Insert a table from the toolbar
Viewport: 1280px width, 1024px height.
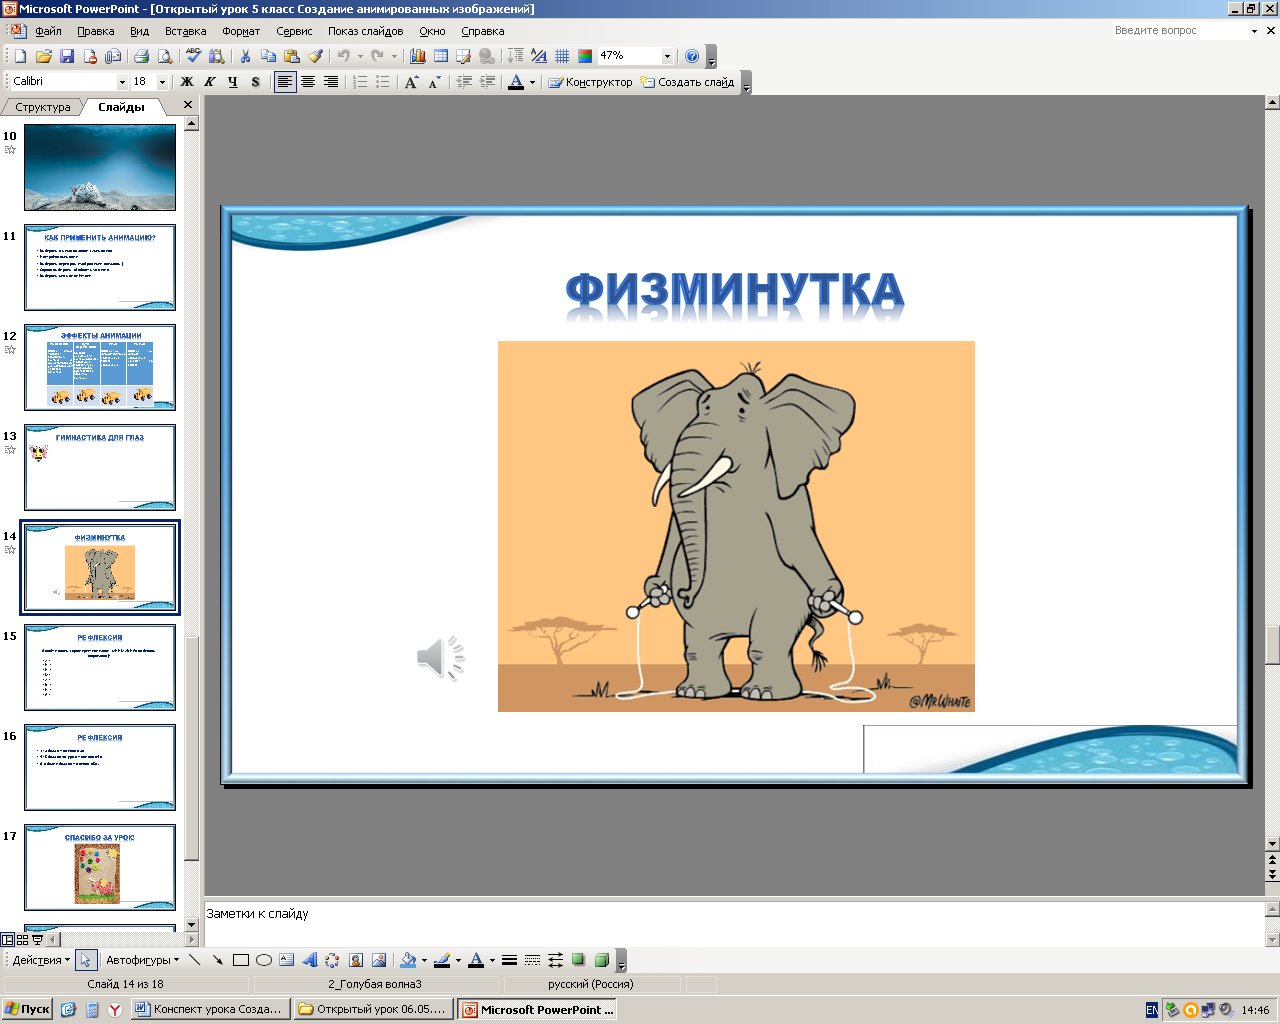(441, 56)
